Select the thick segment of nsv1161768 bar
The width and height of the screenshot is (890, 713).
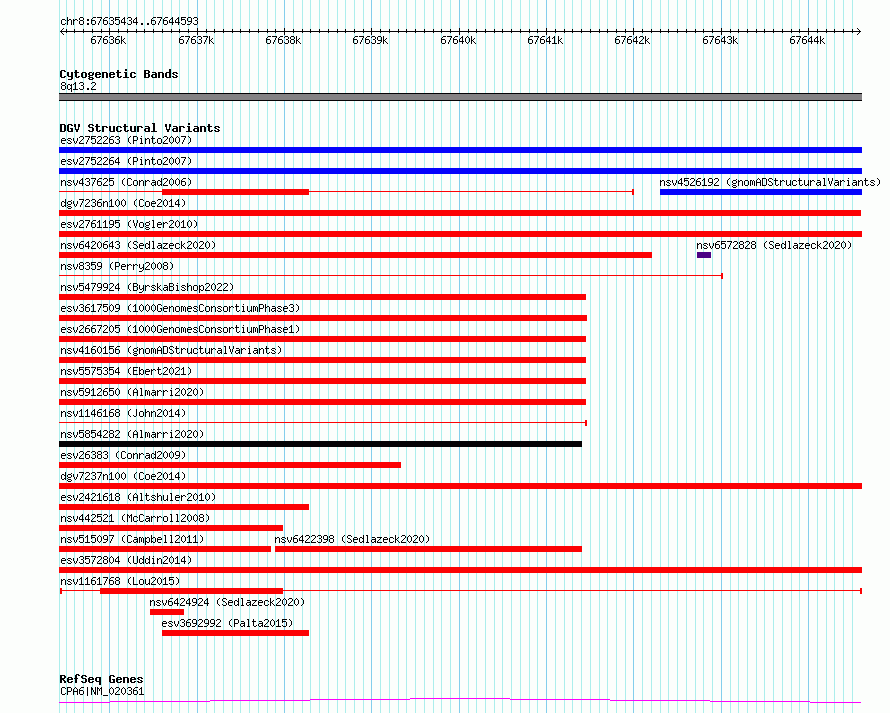191,591
